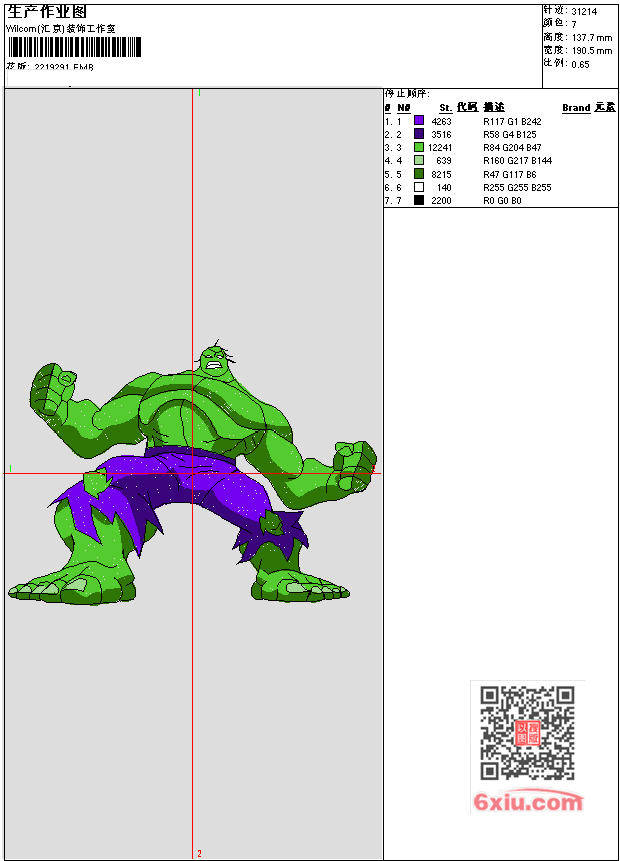
Task: Click the 'N#' column header
Action: pos(404,108)
